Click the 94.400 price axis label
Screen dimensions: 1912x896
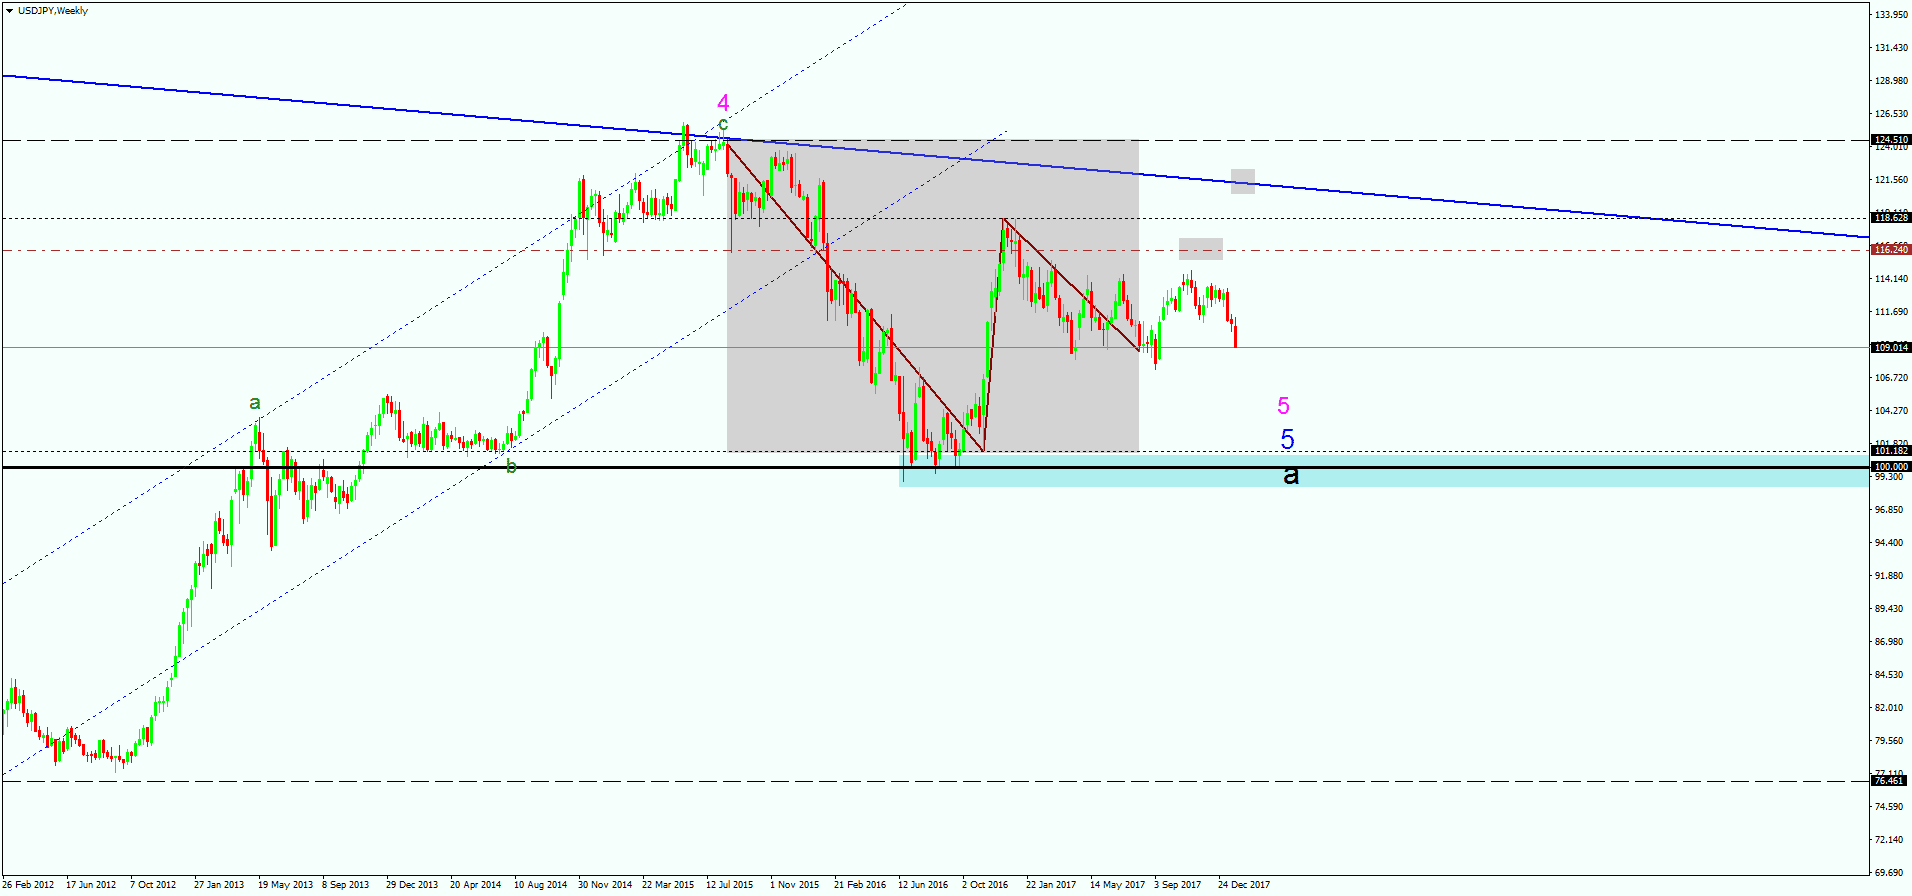coord(1890,543)
